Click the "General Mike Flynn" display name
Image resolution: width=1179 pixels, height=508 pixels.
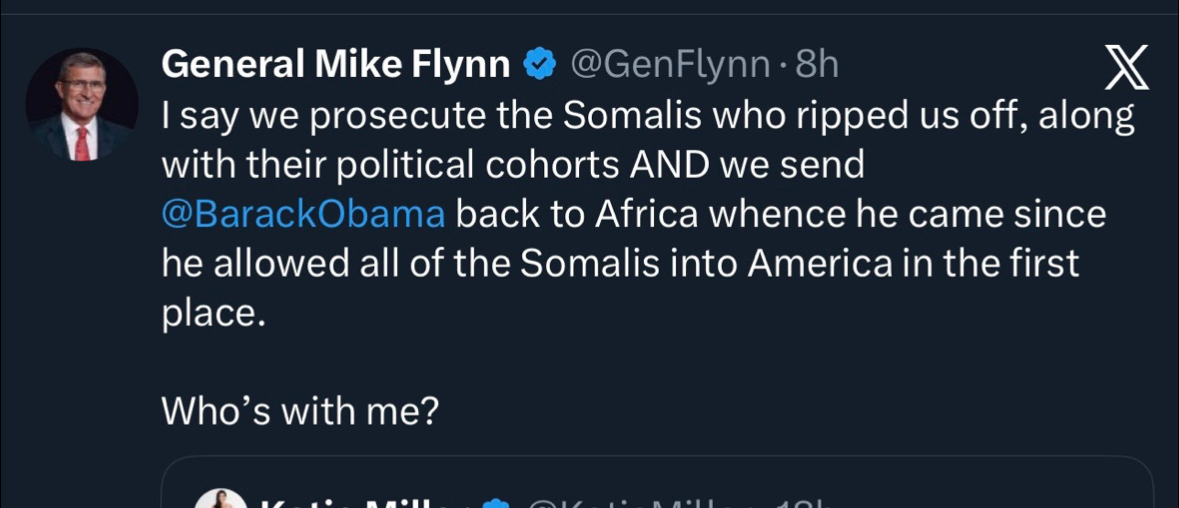click(x=336, y=65)
